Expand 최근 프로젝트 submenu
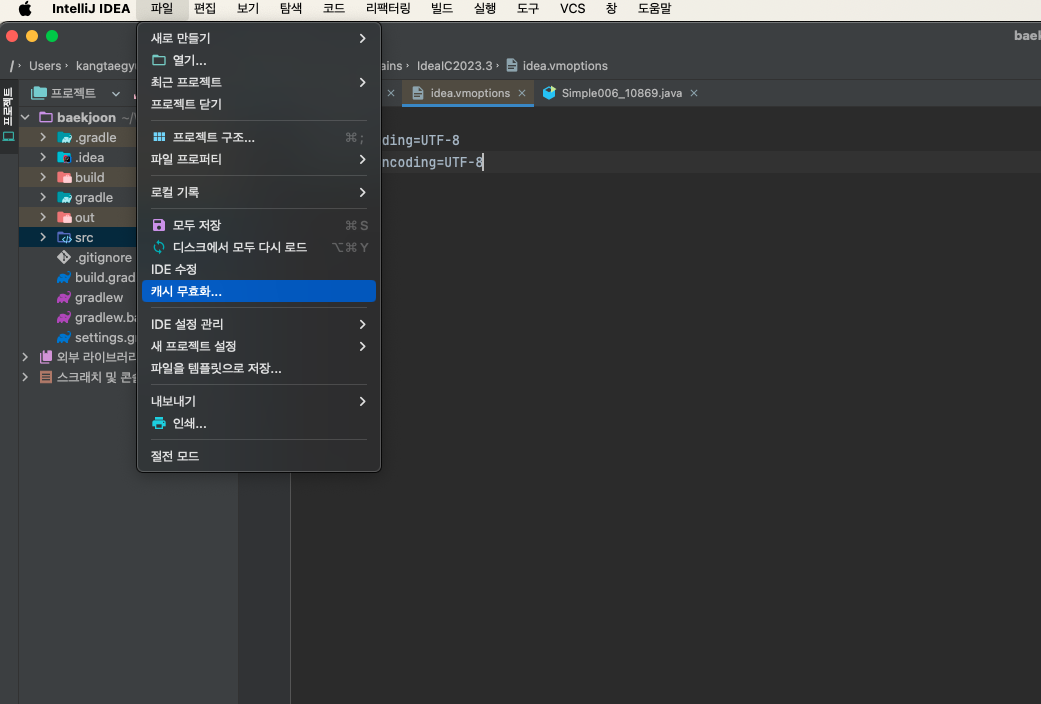 (x=259, y=82)
